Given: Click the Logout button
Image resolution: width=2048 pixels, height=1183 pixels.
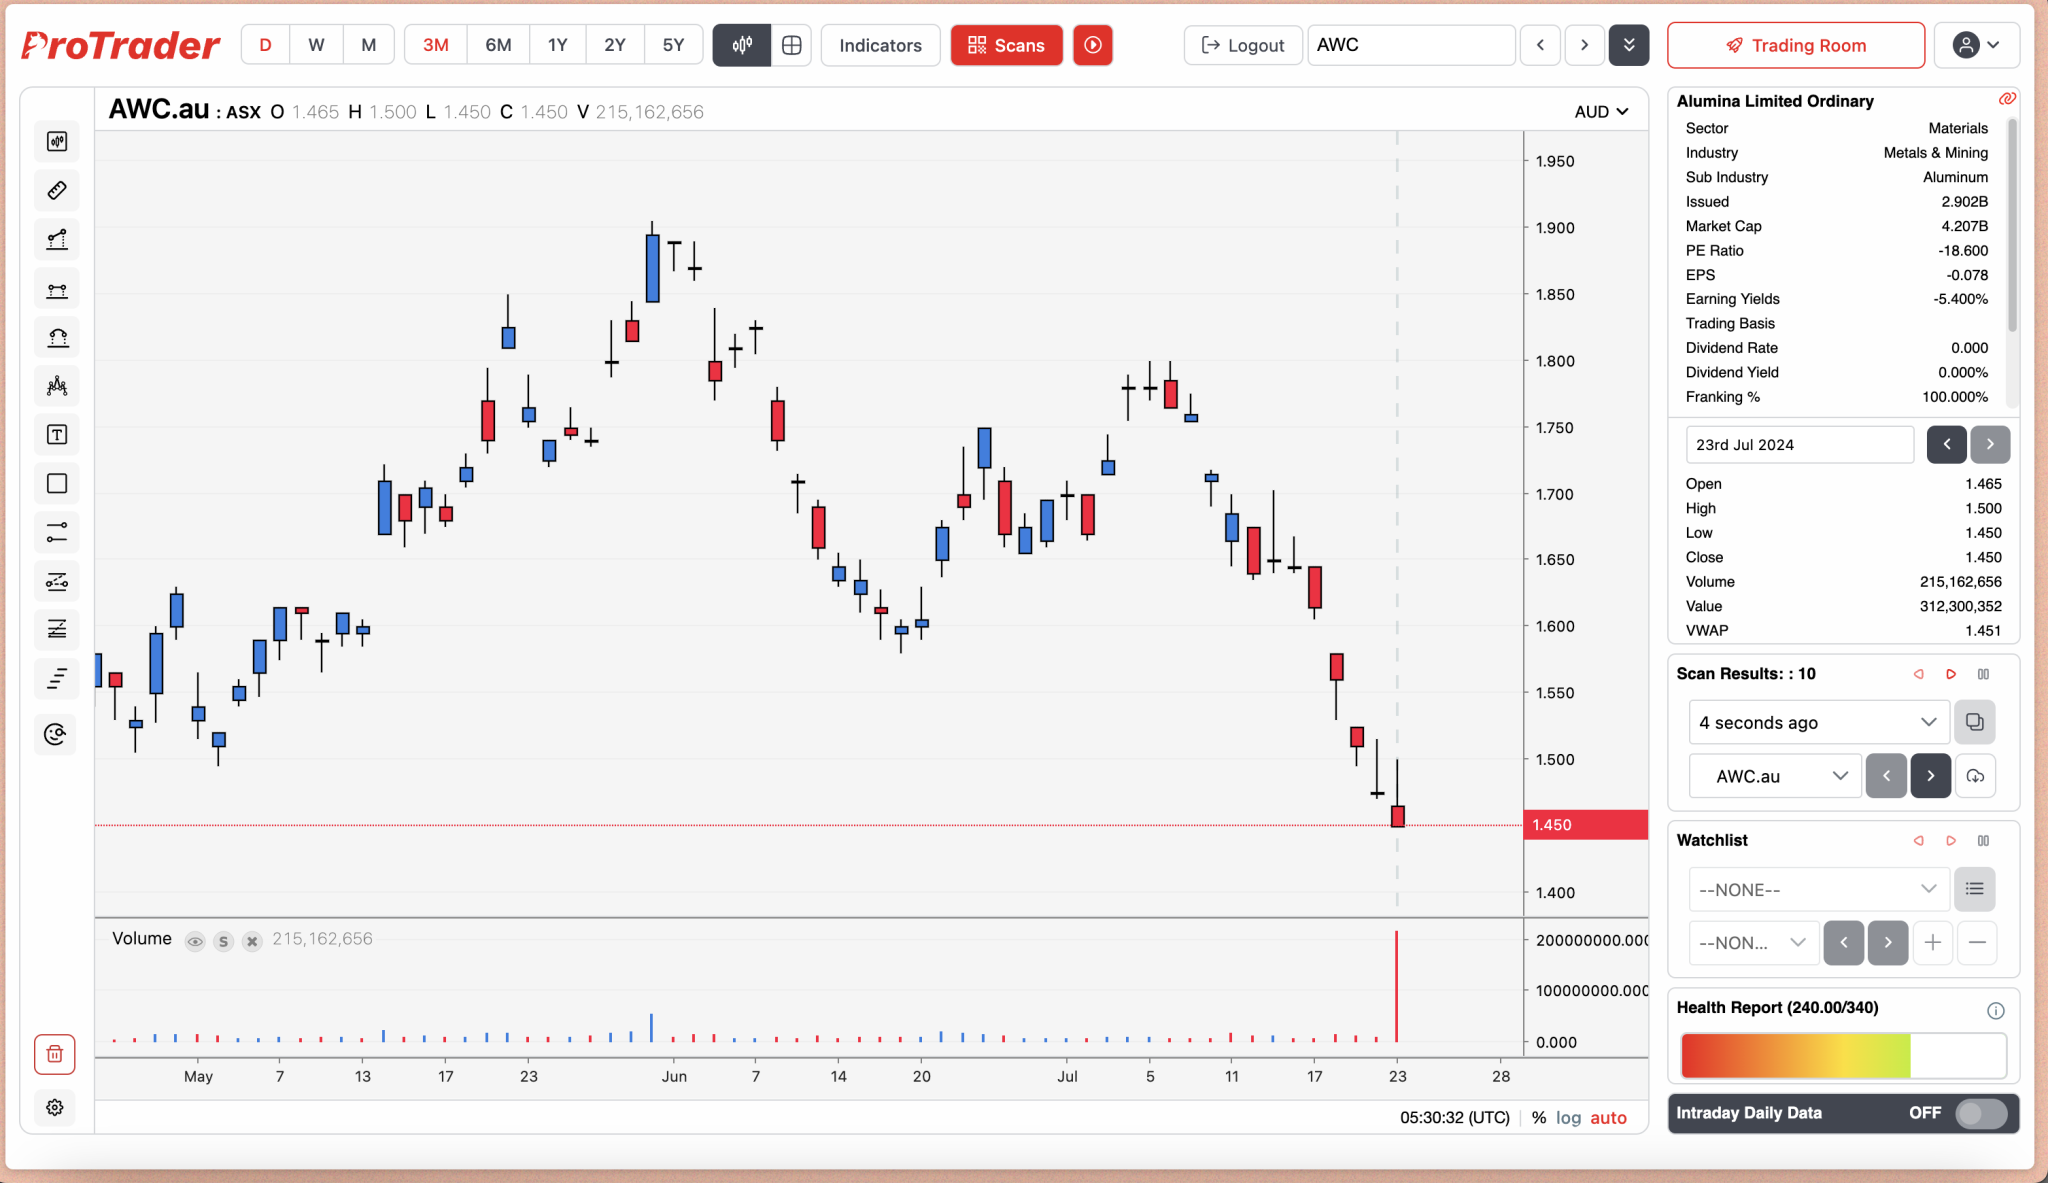Looking at the screenshot, I should tap(1242, 45).
